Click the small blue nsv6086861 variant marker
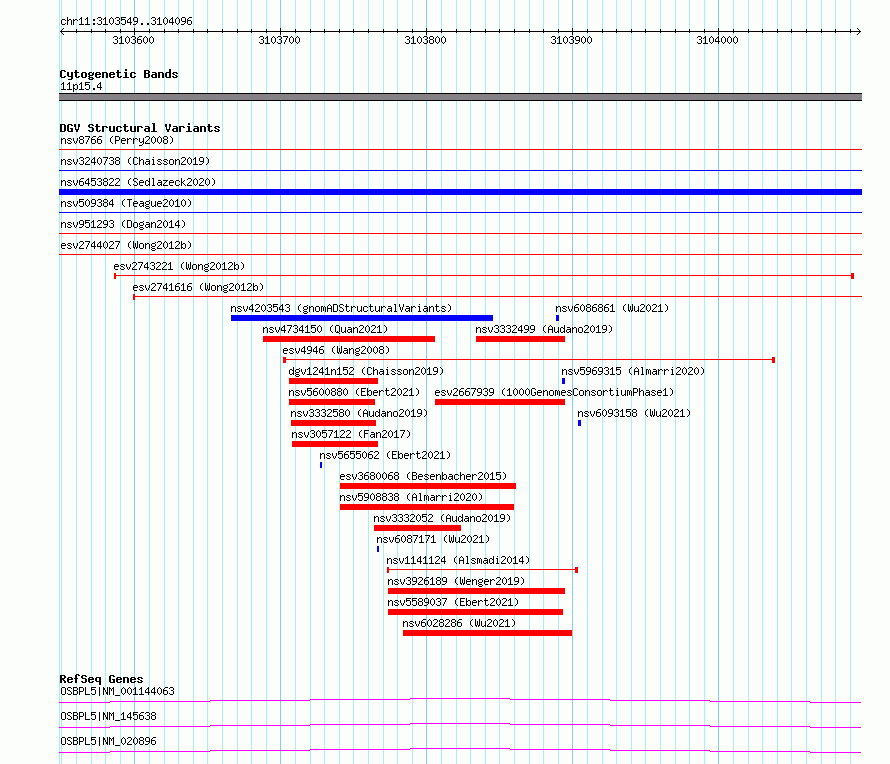890x764 pixels. (x=557, y=318)
